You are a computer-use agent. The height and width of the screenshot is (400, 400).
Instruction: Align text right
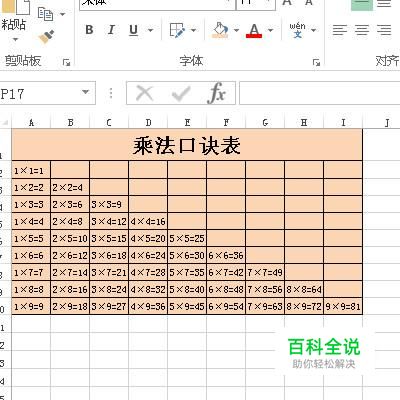click(x=384, y=30)
